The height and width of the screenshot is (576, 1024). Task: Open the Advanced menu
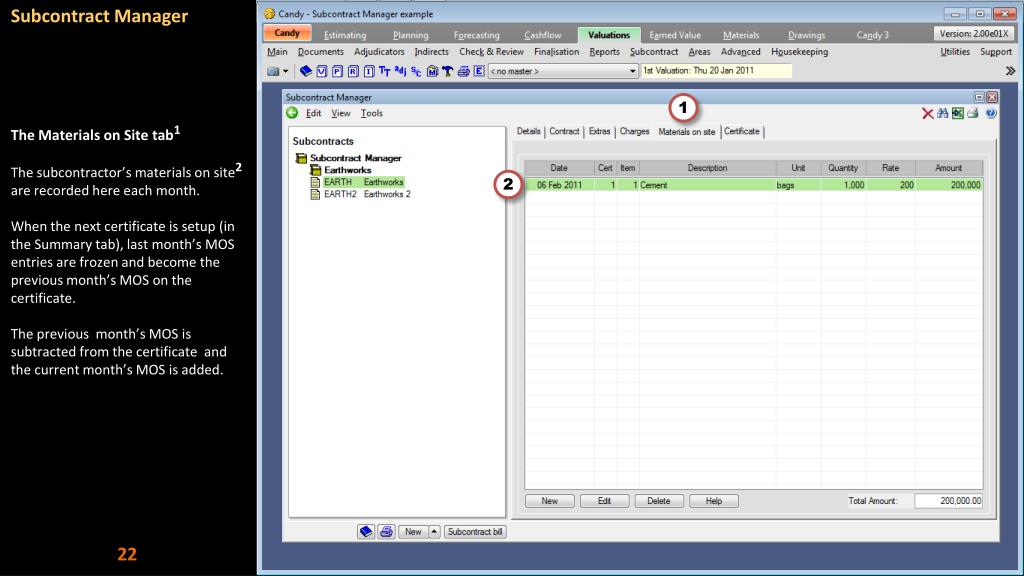point(741,52)
